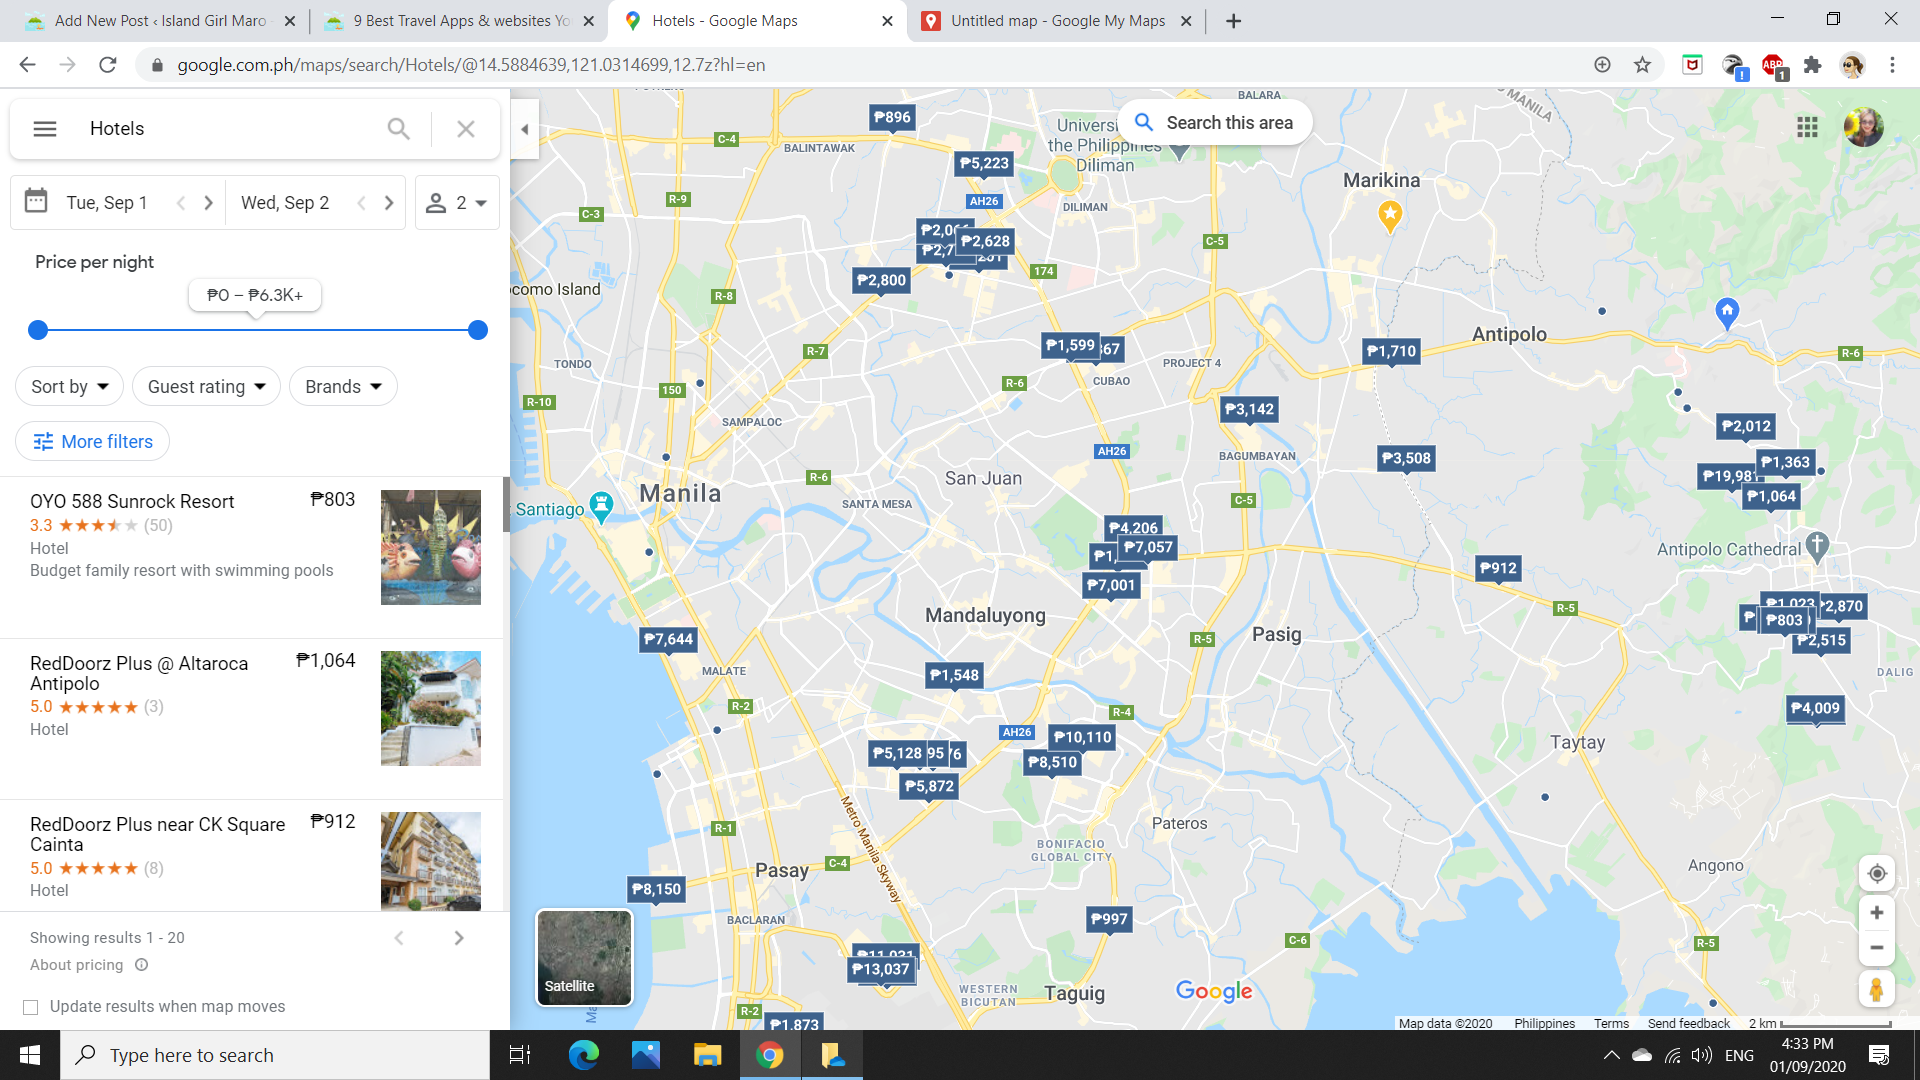Viewport: 1920px width, 1080px height.
Task: Go back to previous page
Action: click(x=27, y=65)
